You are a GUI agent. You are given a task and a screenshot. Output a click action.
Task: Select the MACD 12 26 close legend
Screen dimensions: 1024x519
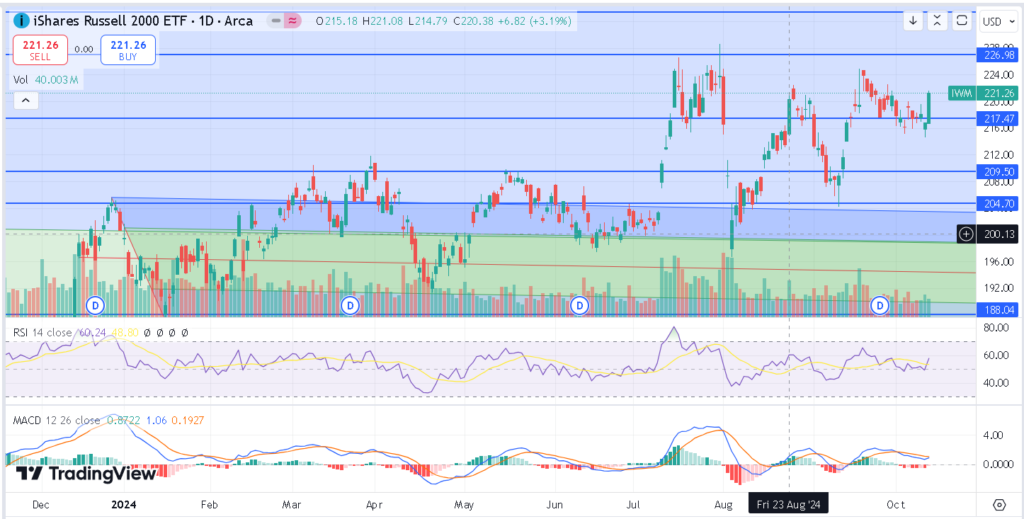57,420
